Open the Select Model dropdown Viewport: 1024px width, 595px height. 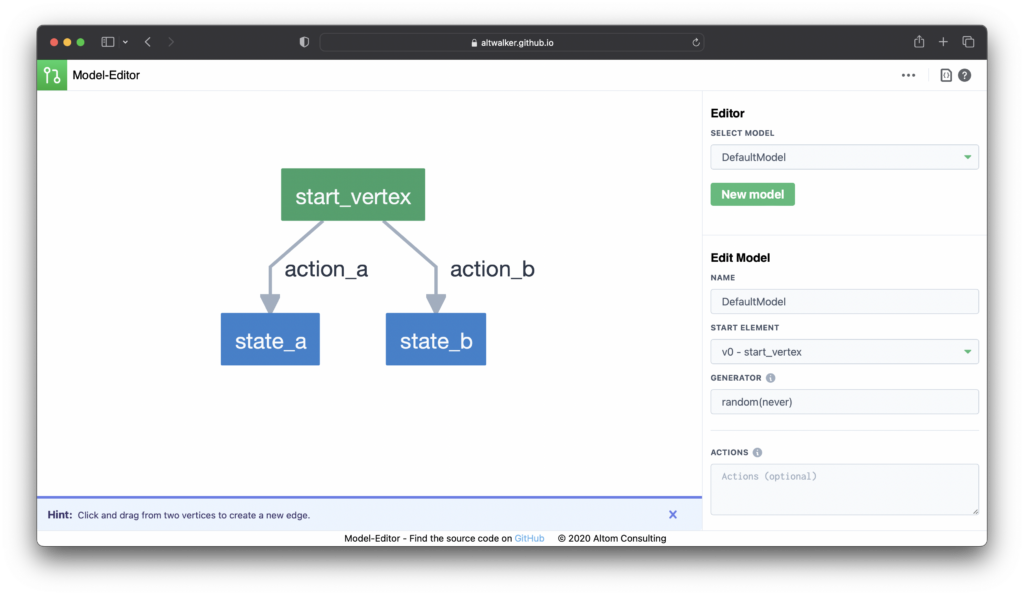pos(844,157)
